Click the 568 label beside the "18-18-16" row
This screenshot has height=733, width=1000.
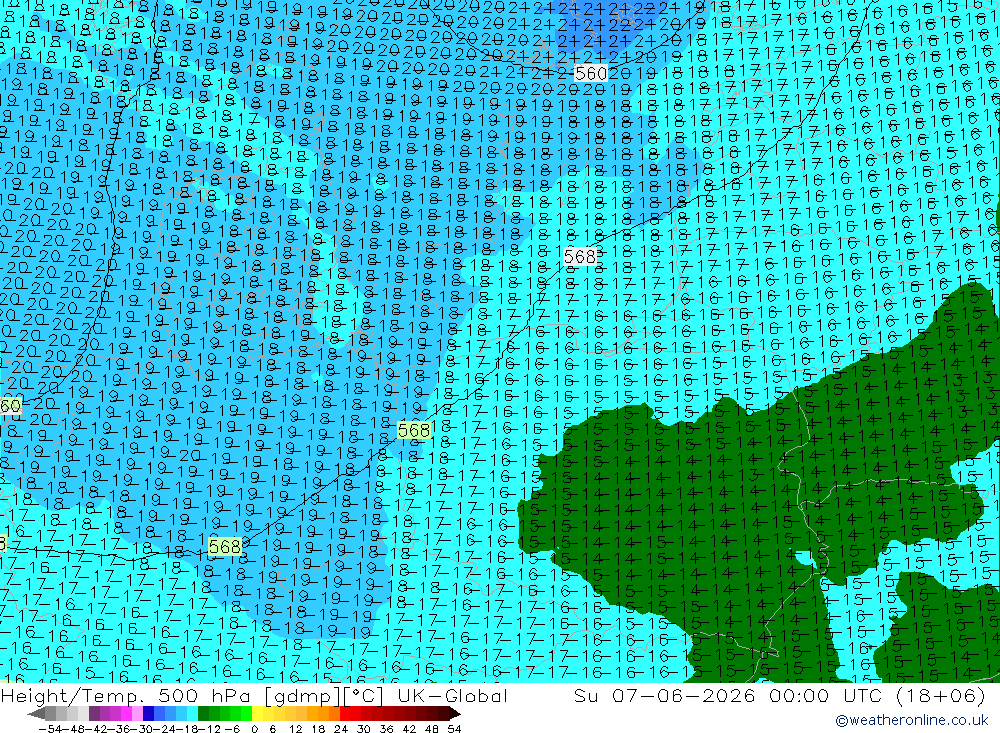click(x=225, y=547)
